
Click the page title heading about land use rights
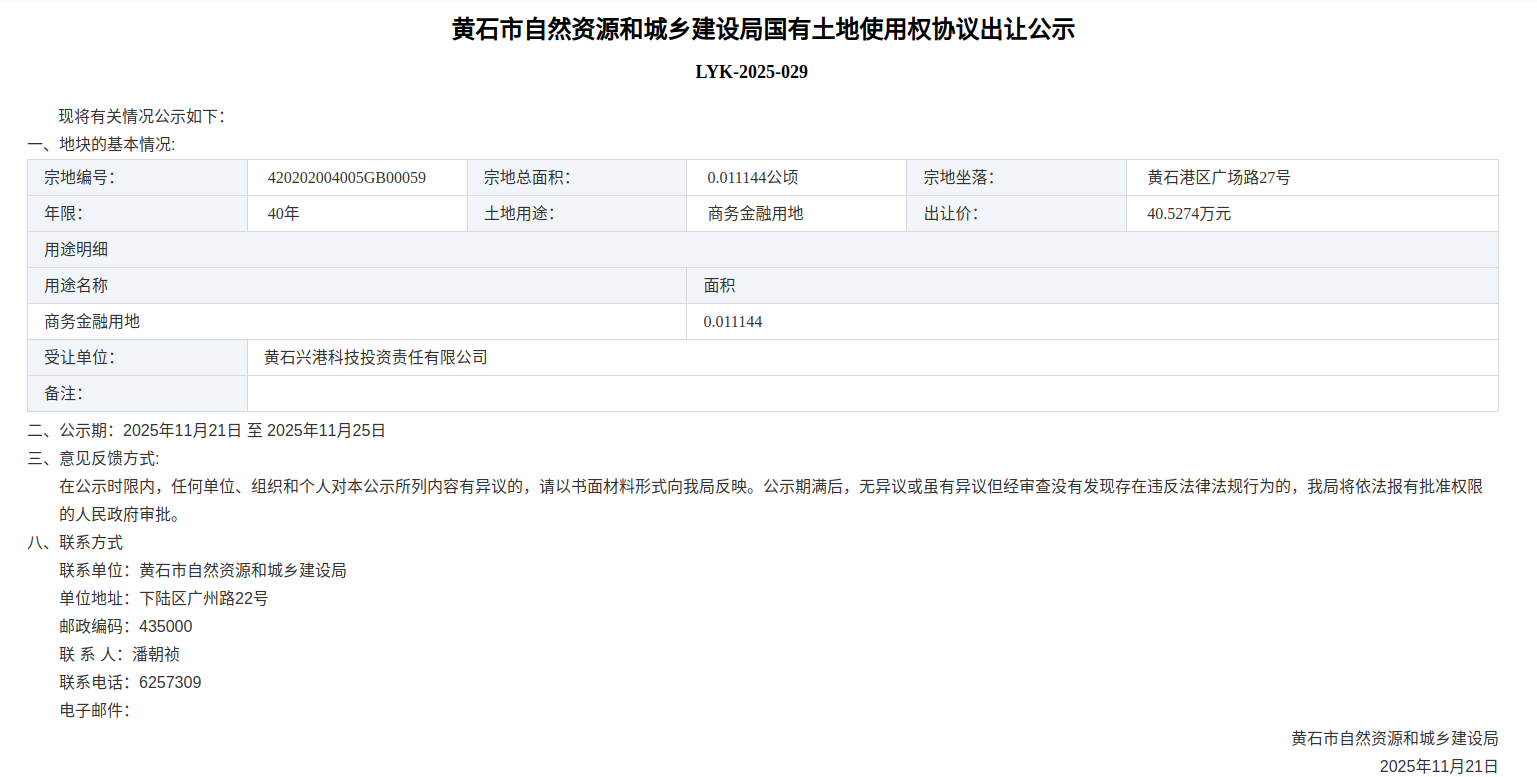point(762,30)
